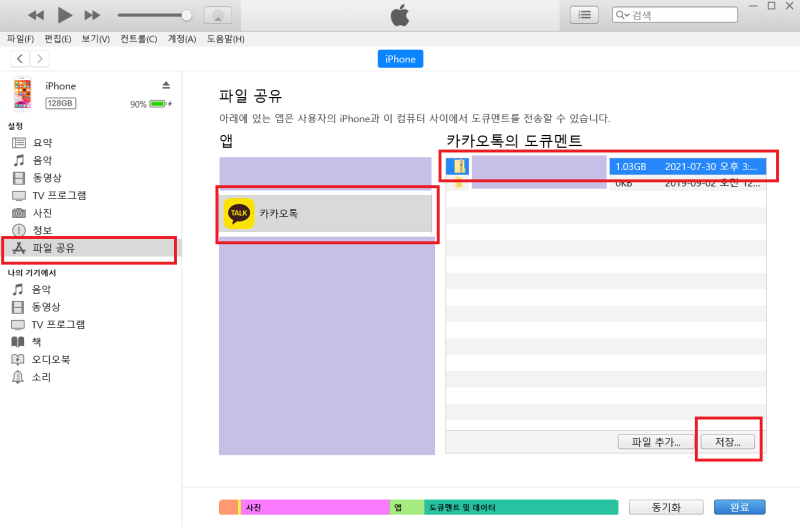This screenshot has width=800, height=527.
Task: Open the 보기(V) menu
Action: 95,39
